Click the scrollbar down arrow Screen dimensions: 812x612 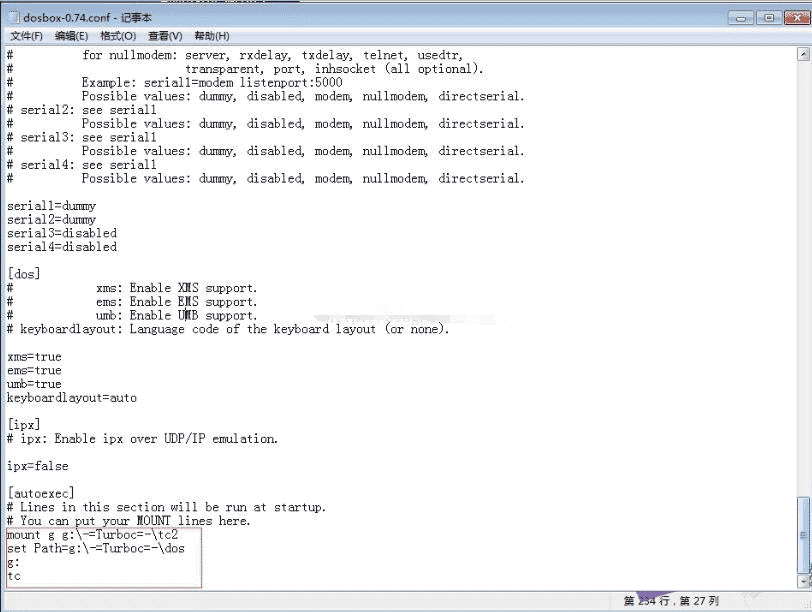click(803, 581)
